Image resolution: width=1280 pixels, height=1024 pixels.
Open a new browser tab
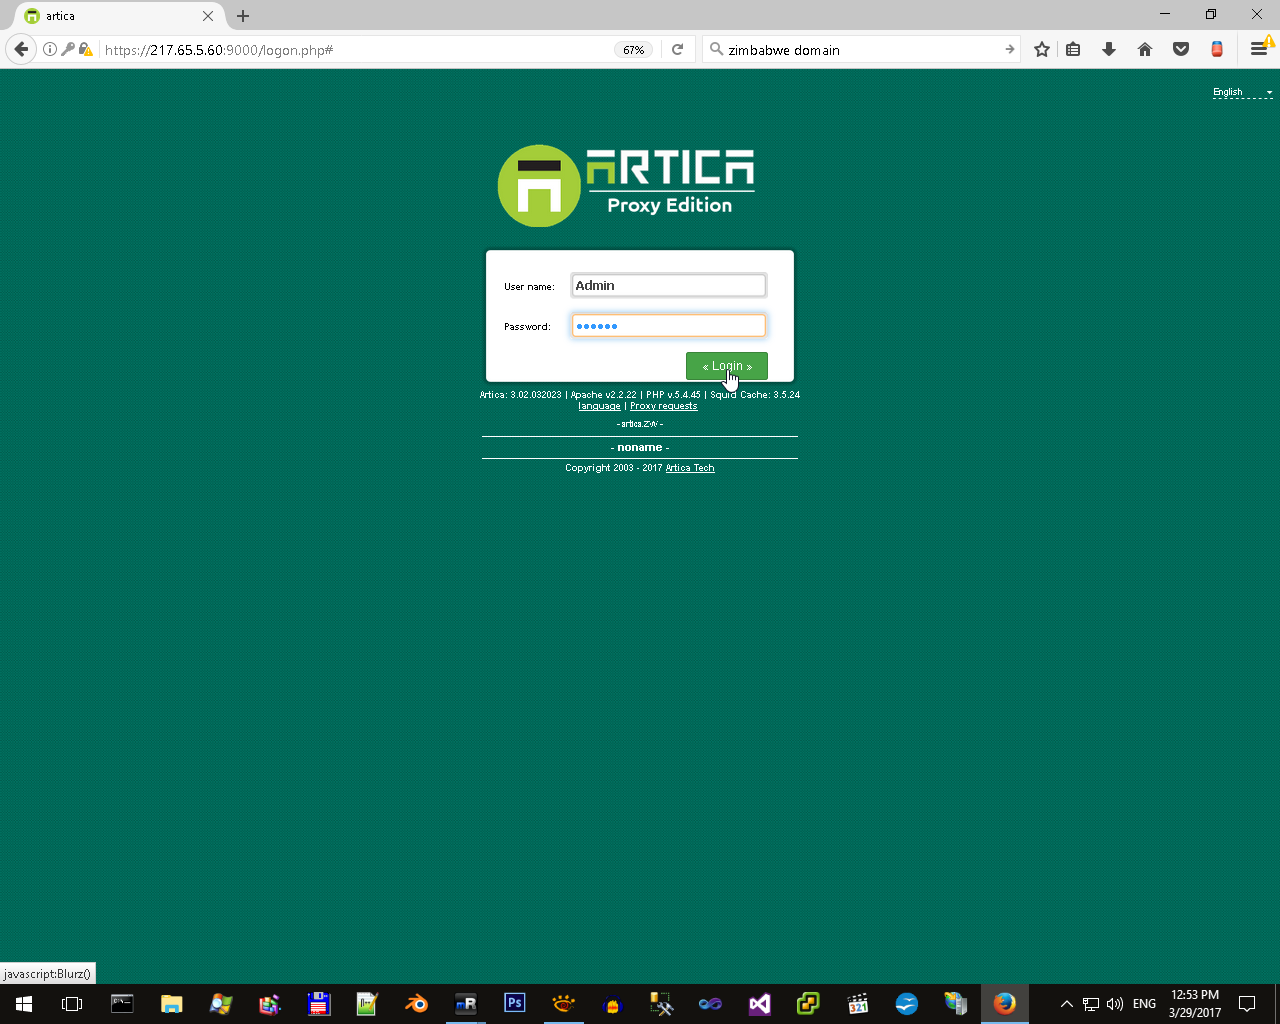pos(243,16)
